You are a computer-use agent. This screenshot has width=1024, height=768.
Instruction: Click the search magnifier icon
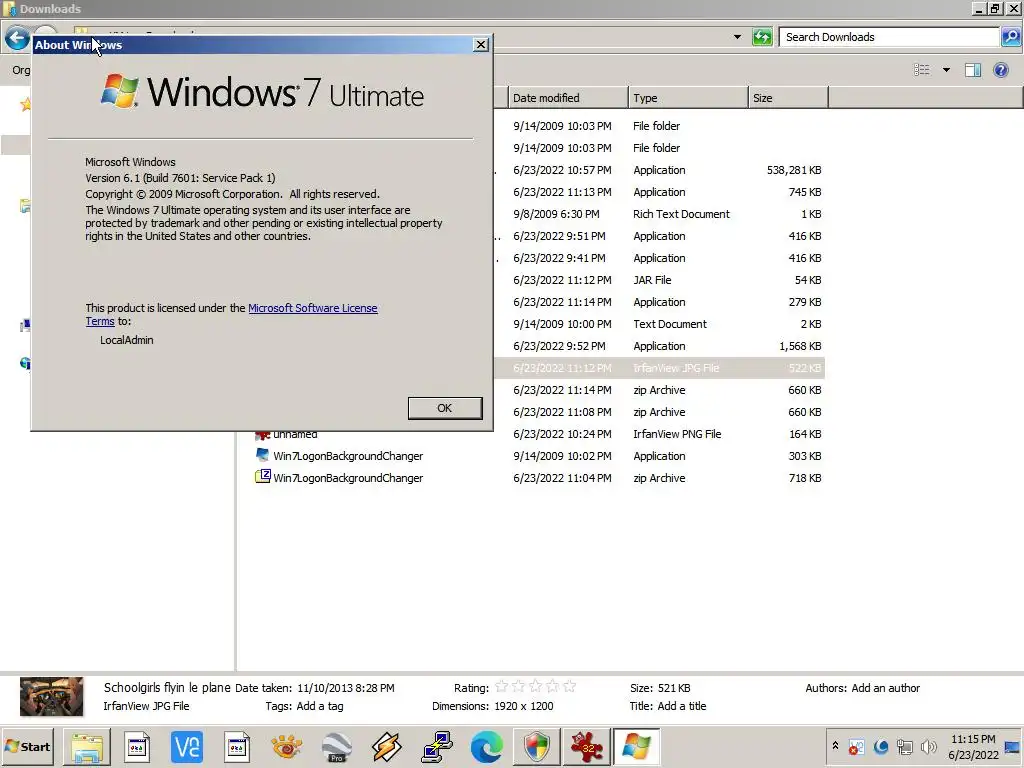tap(1010, 37)
